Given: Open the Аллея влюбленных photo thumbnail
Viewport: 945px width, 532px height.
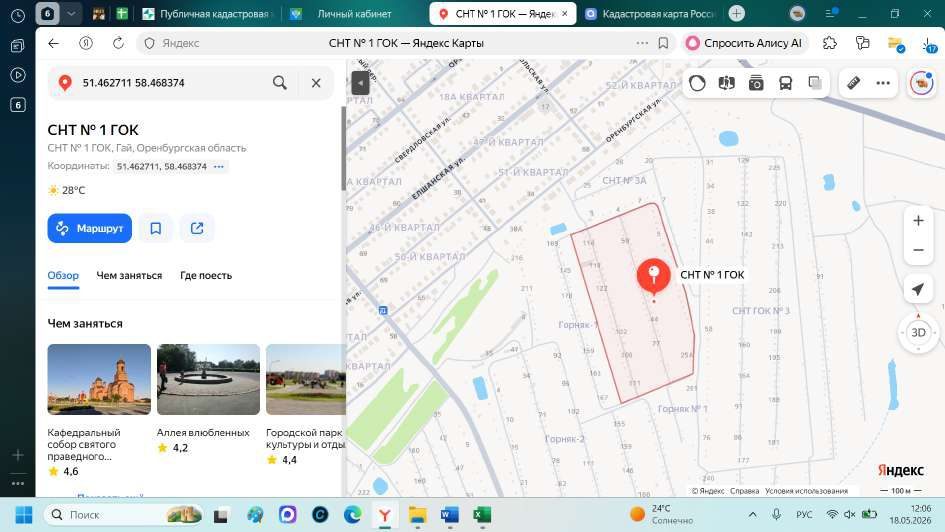Looking at the screenshot, I should (x=209, y=380).
